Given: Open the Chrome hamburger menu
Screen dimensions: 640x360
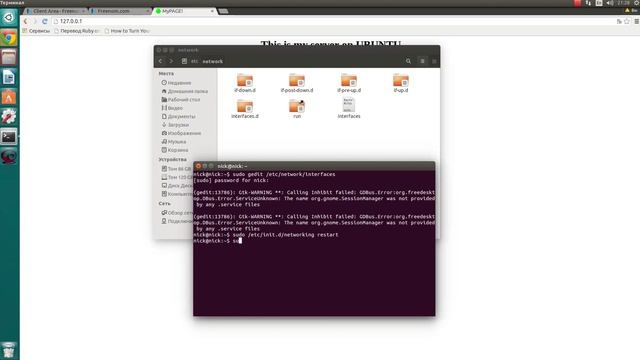Looking at the screenshot, I should click(x=636, y=21).
